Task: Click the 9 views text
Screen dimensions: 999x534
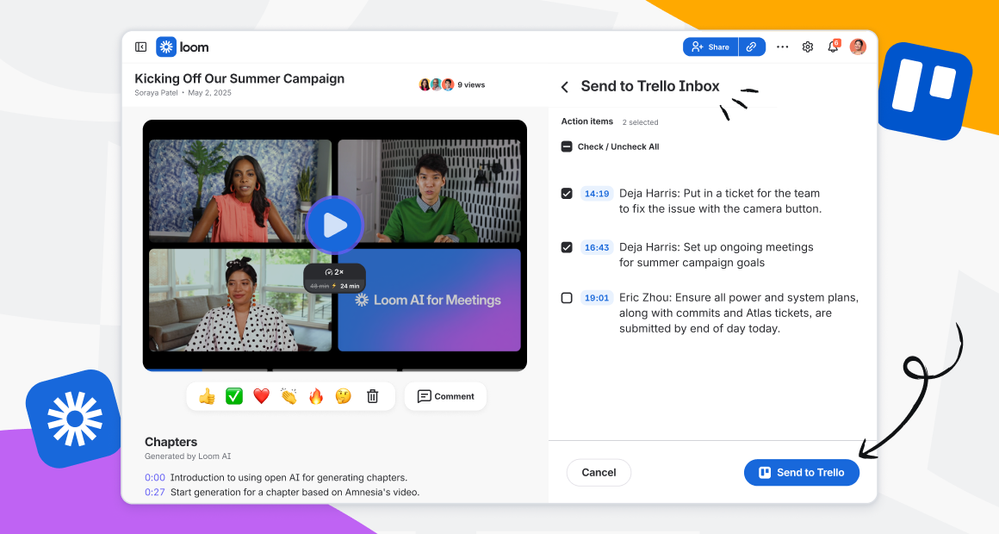Action: (x=471, y=85)
